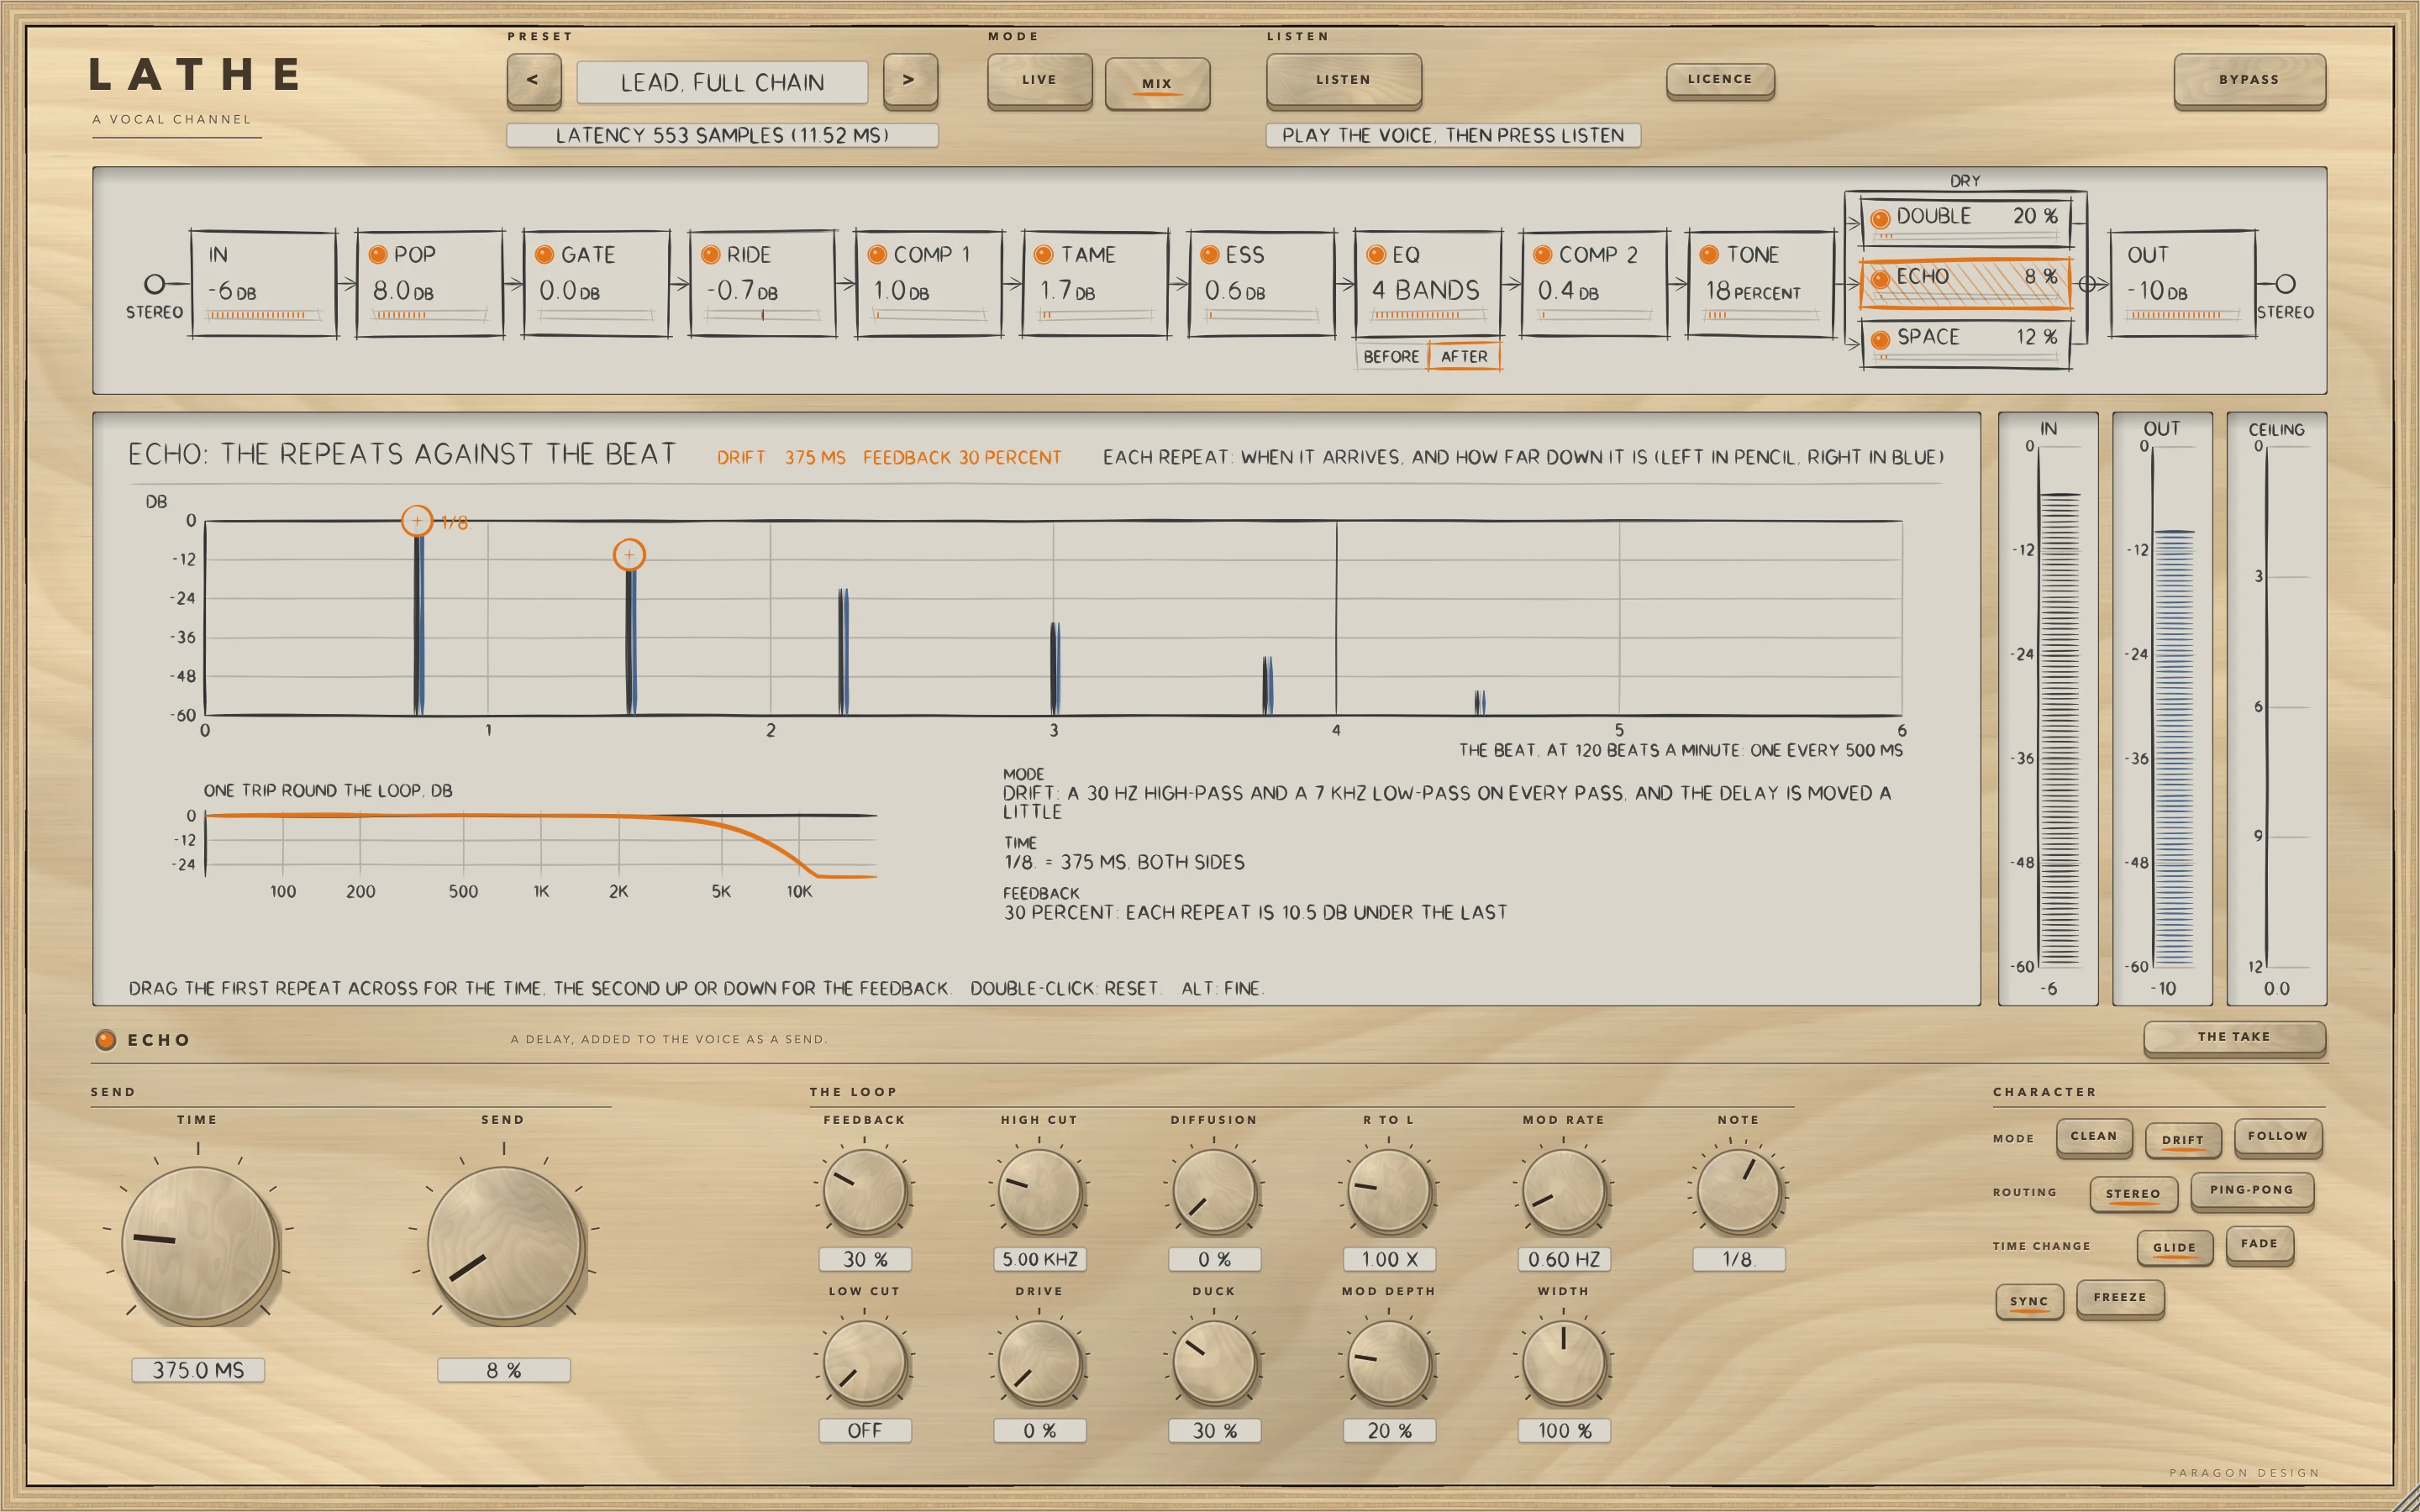Toggle the POP module power light
The image size is (2420, 1512).
point(378,255)
